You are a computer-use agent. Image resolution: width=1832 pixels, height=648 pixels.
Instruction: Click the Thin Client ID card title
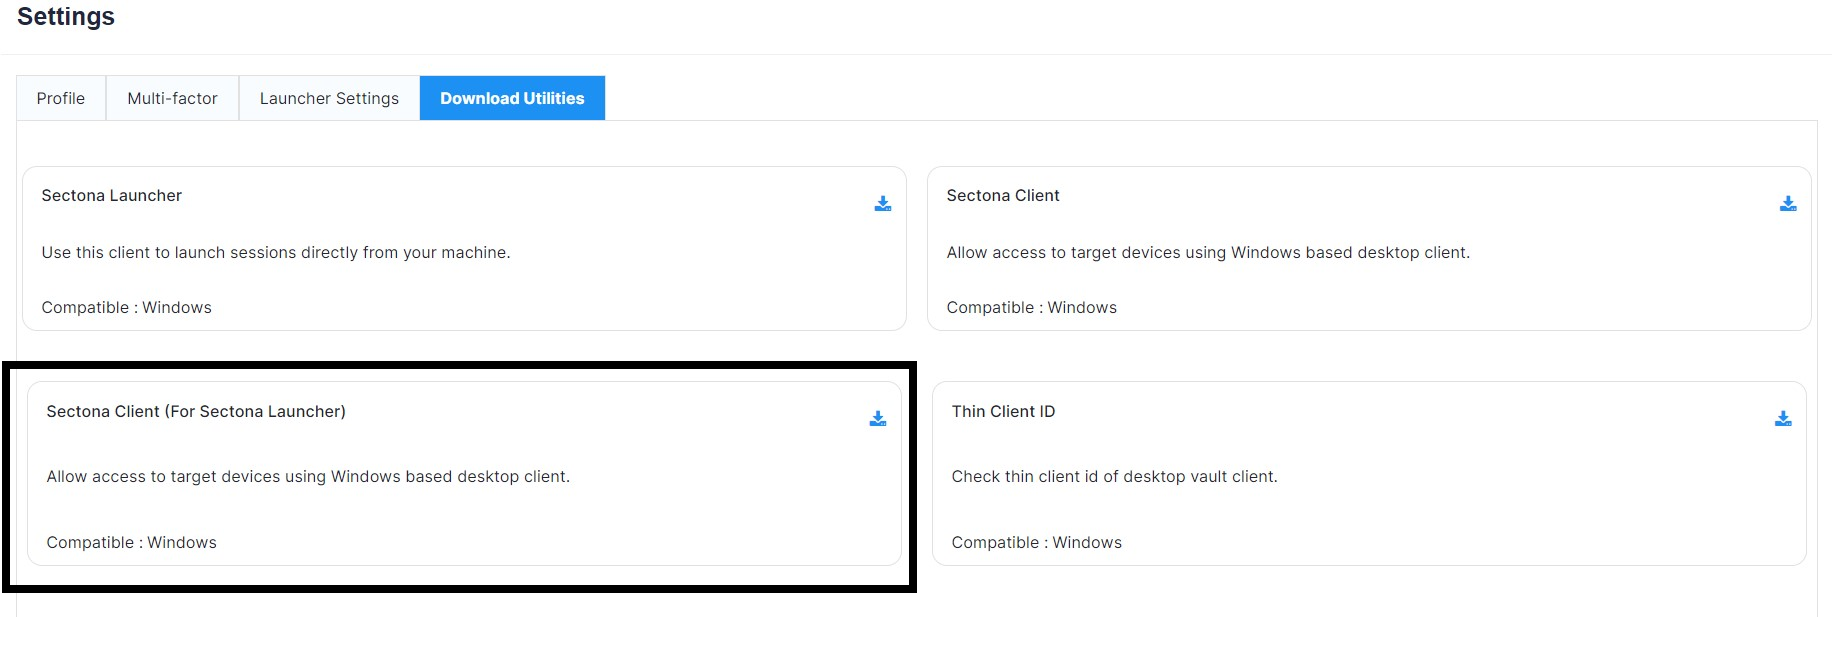[1003, 412]
